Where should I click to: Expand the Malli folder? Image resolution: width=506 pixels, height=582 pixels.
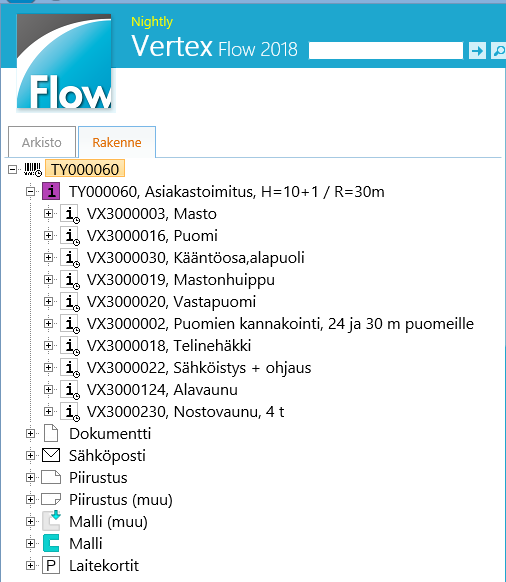[x=30, y=543]
